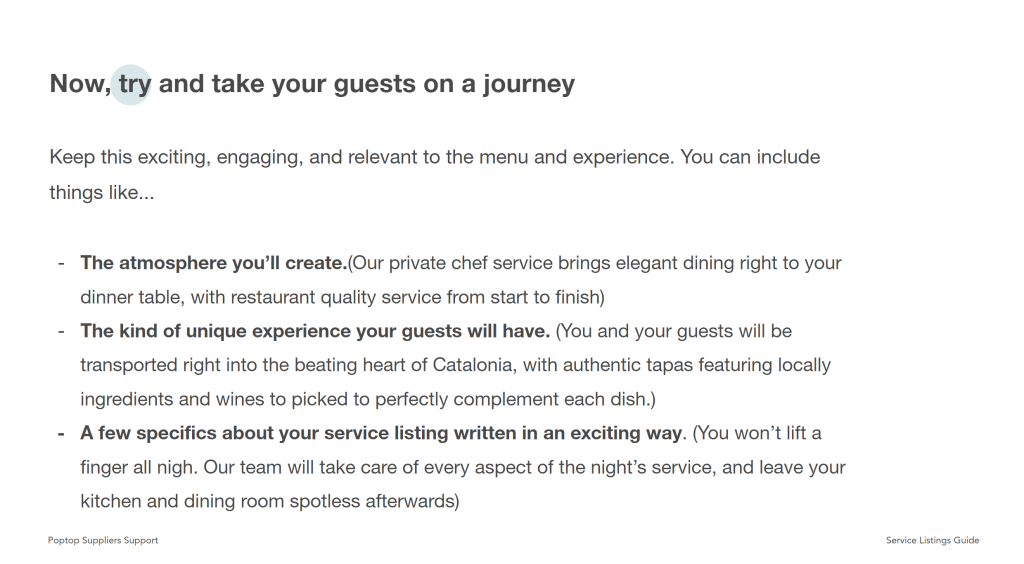Click the dash bullet before "The atmosphere"
The height and width of the screenshot is (564, 1024).
61,264
